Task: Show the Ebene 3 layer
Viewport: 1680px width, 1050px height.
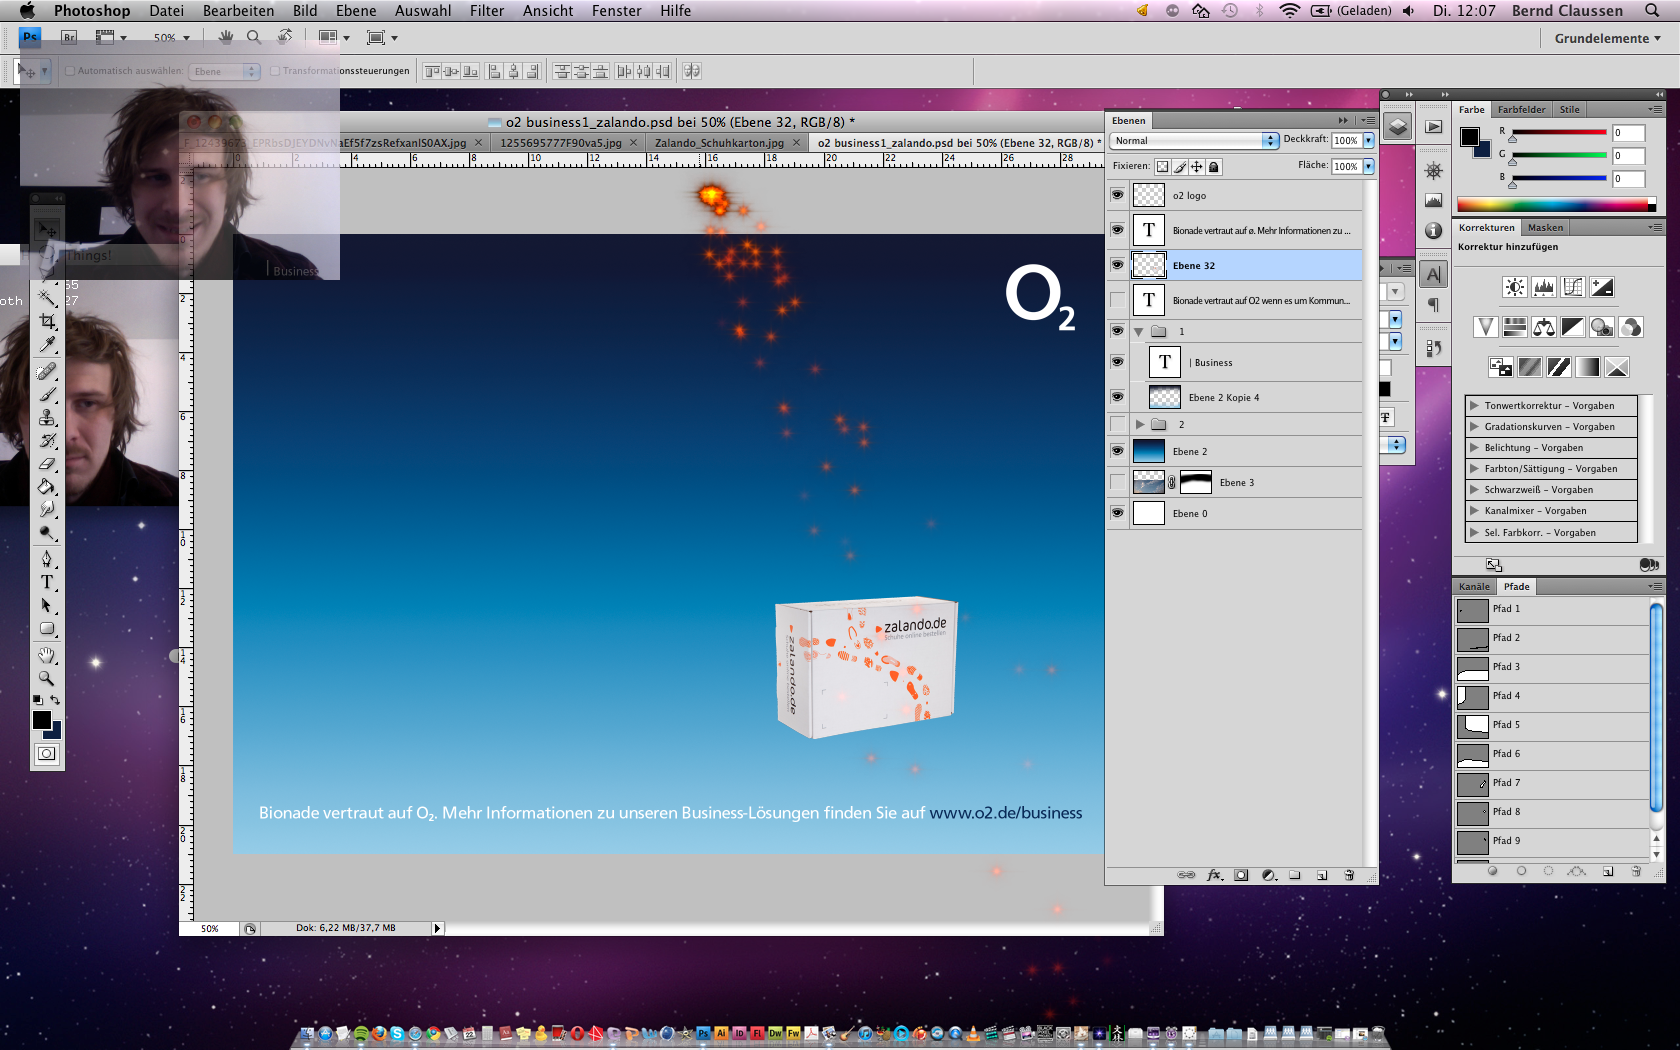Action: tap(1117, 483)
